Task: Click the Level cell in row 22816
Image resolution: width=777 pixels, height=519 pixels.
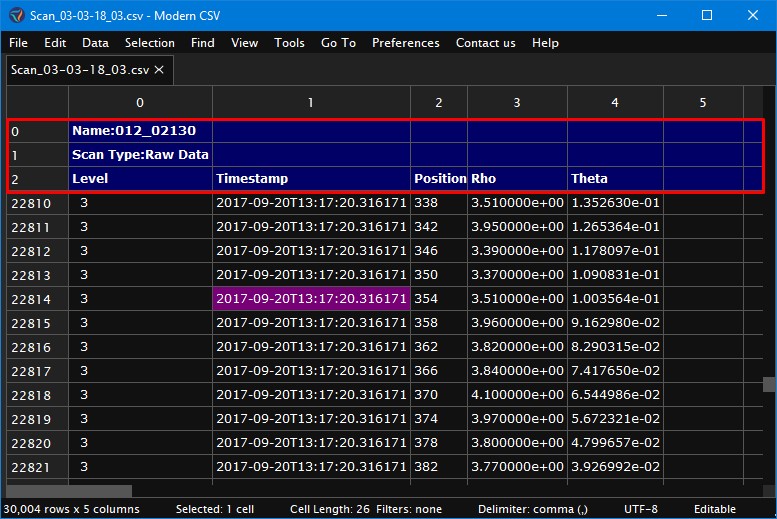Action: [x=140, y=347]
